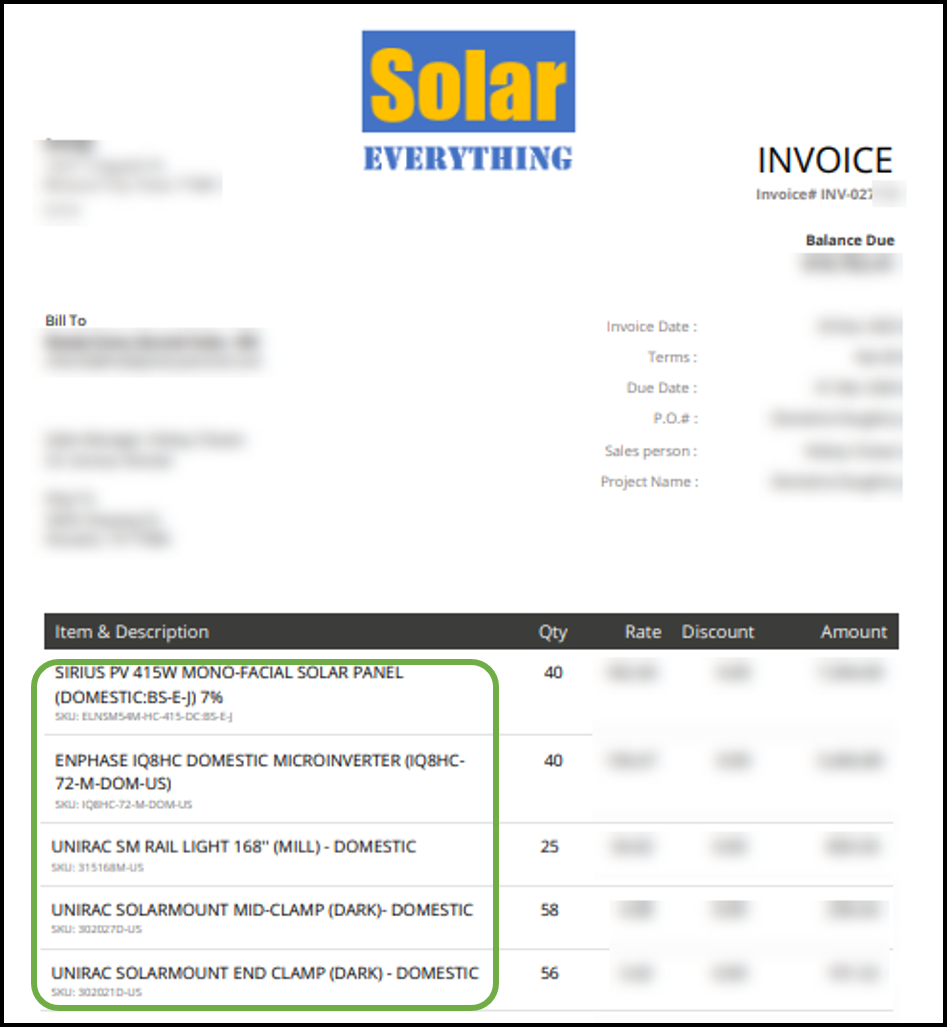
Task: Click the Sales person label
Action: click(x=650, y=451)
